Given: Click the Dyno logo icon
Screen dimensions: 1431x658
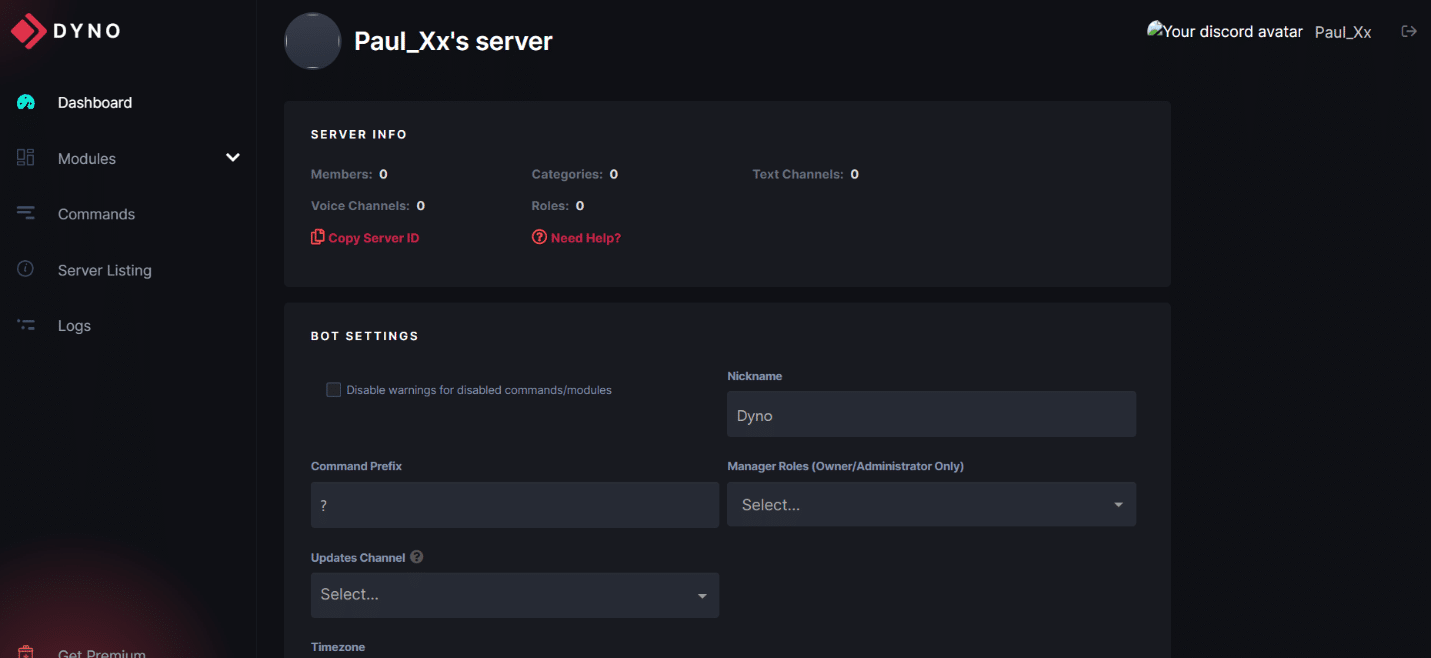Looking at the screenshot, I should click(28, 31).
